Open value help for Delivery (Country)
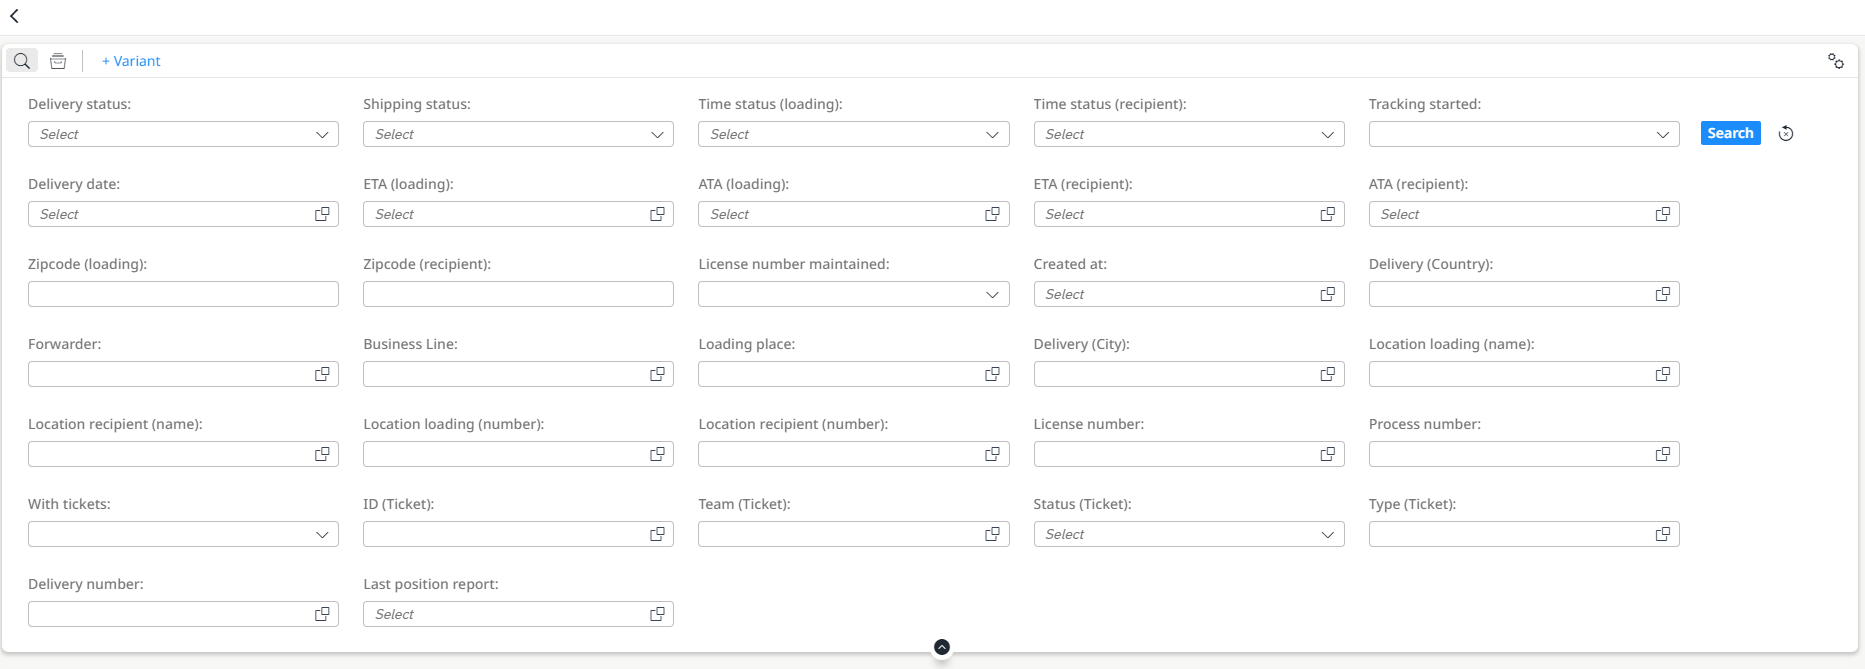The image size is (1865, 669). tap(1663, 294)
